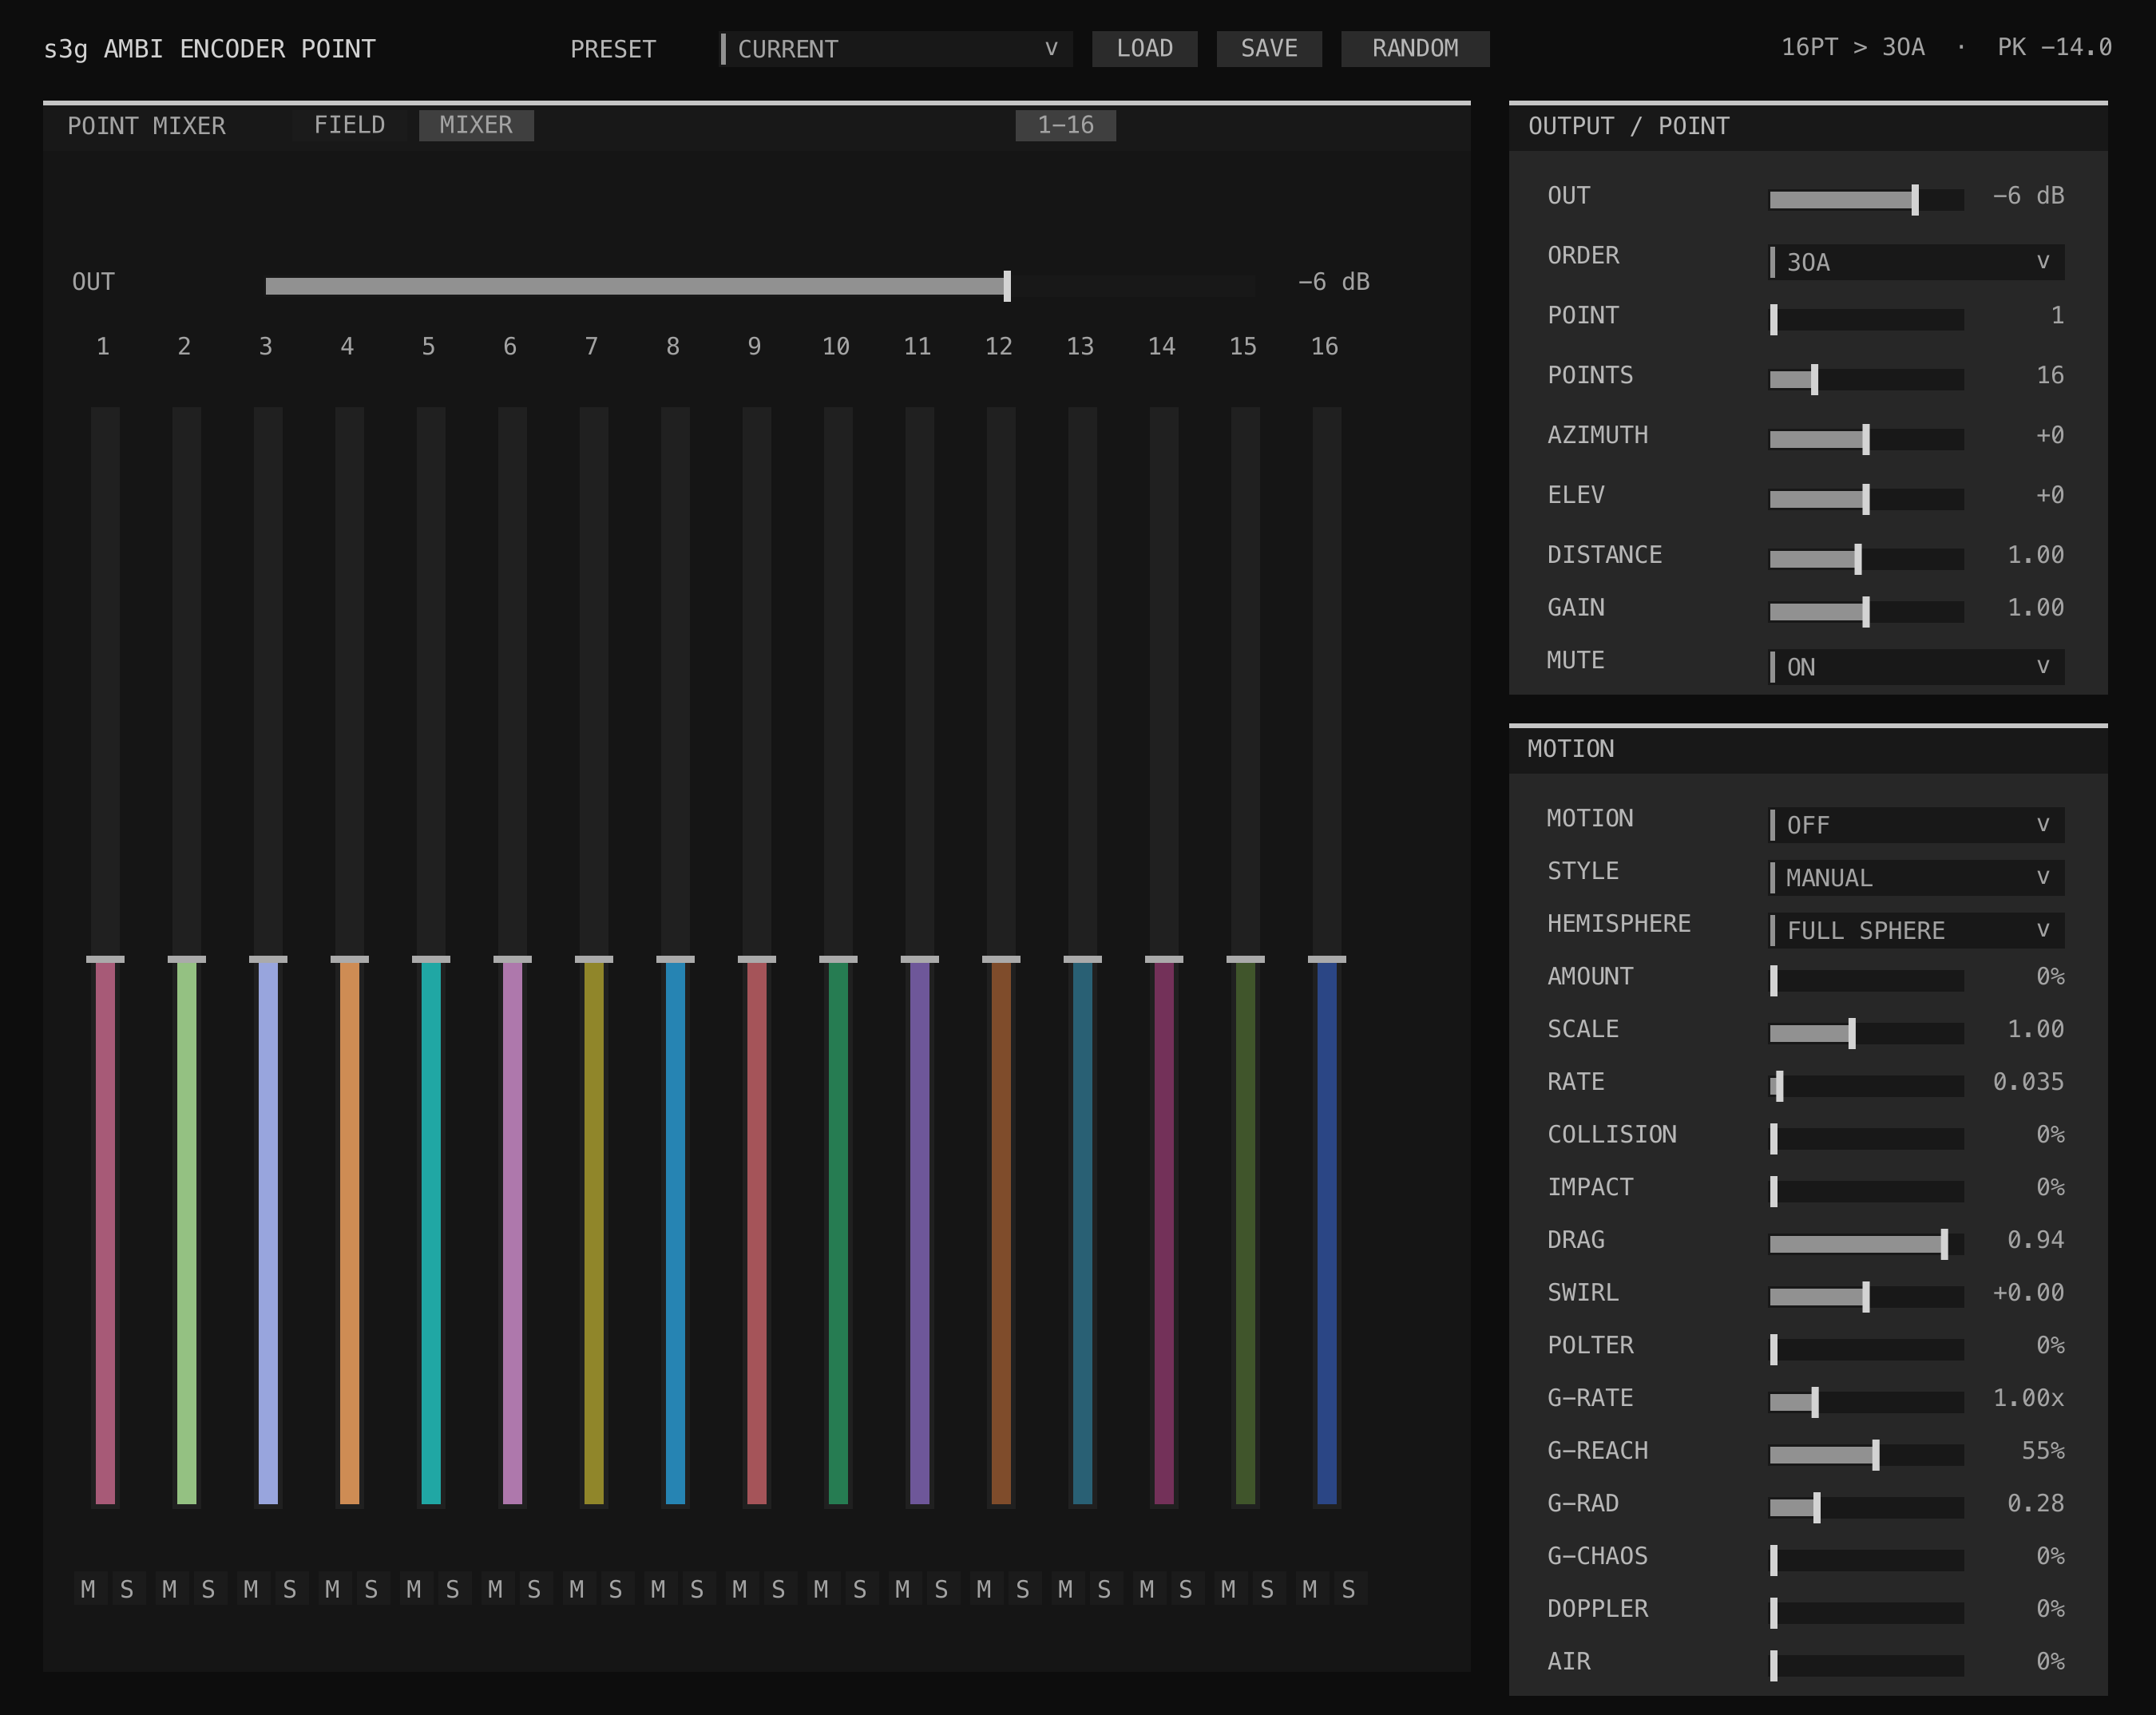
Task: Click the ELEV slider
Action: point(1866,499)
